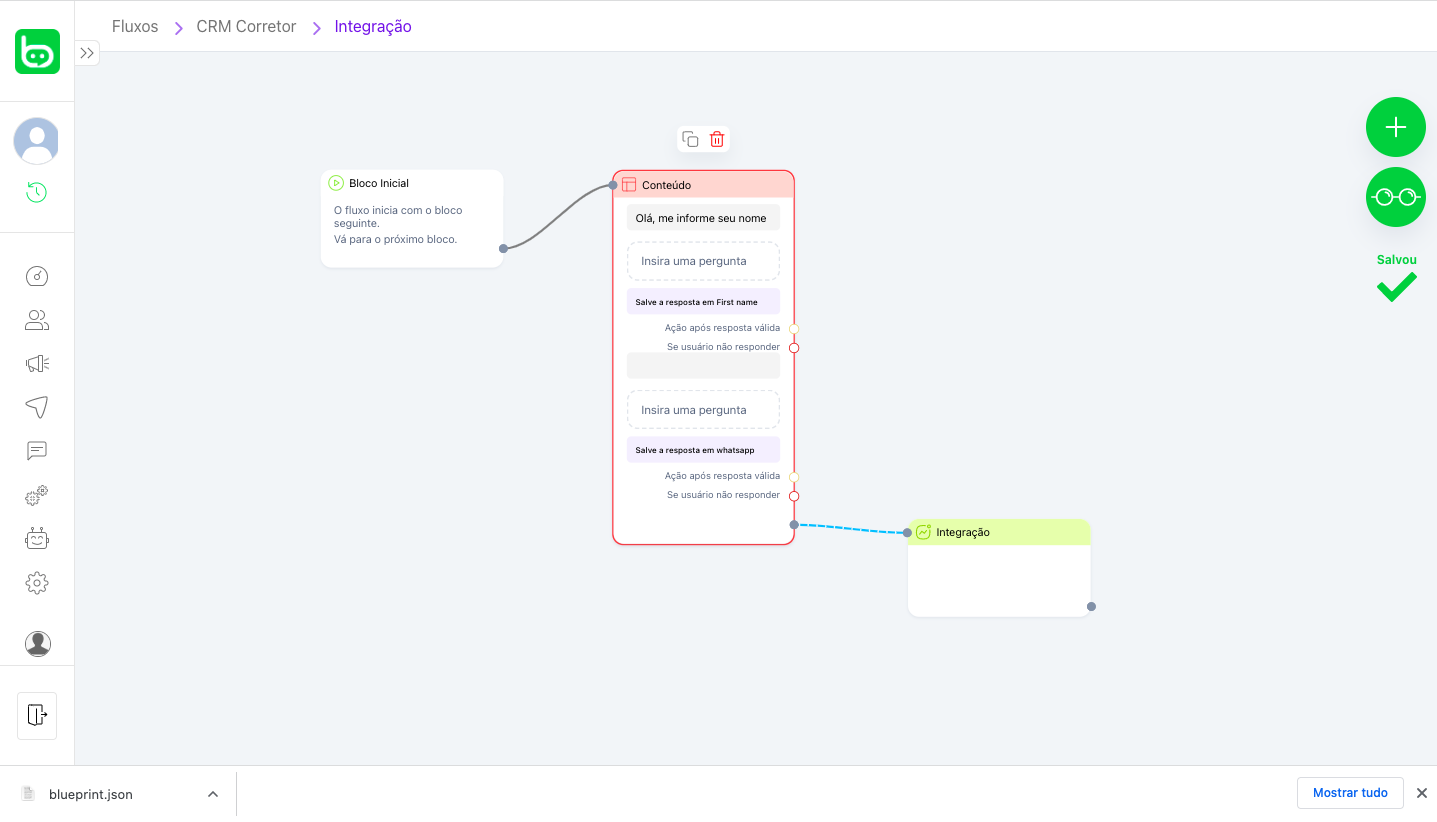The image size is (1437, 822).
Task: Click the duplicate block icon above Conteúdo
Action: [x=690, y=139]
